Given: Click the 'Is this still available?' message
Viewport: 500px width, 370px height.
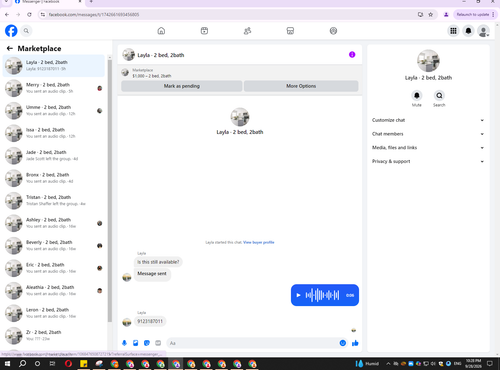Looking at the screenshot, I should tap(158, 262).
